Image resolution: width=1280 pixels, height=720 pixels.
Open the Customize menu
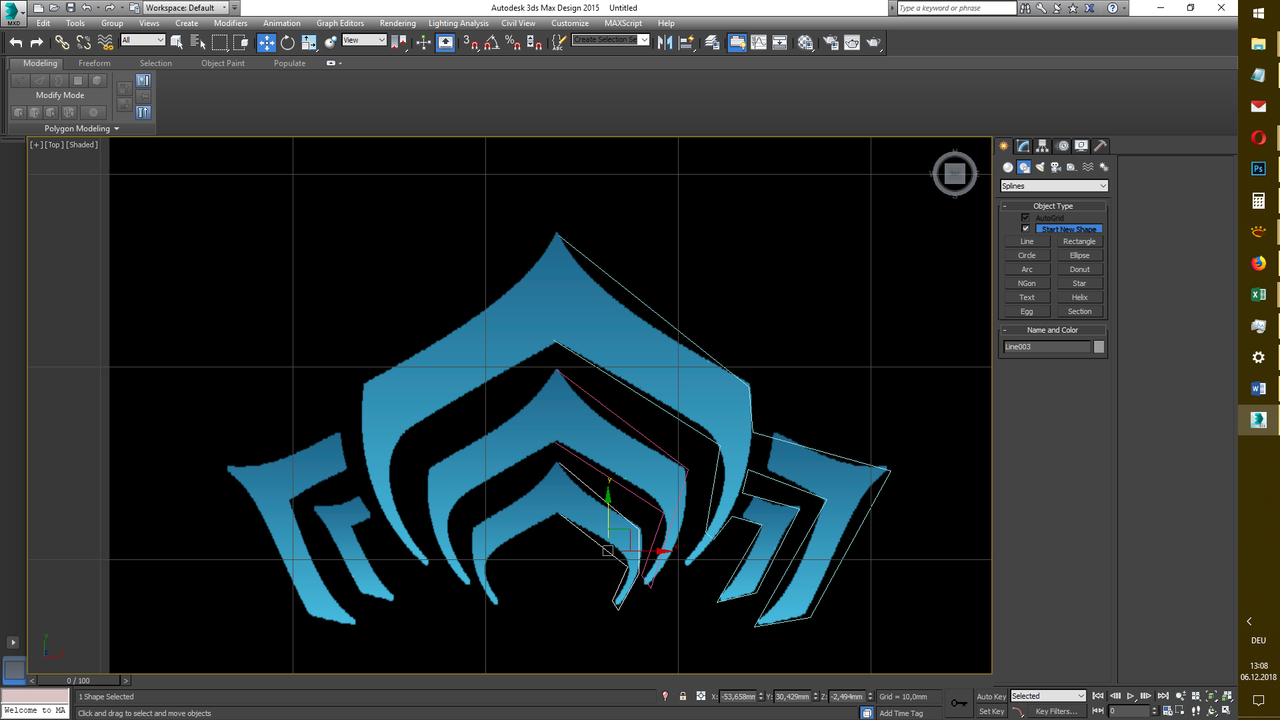[570, 23]
